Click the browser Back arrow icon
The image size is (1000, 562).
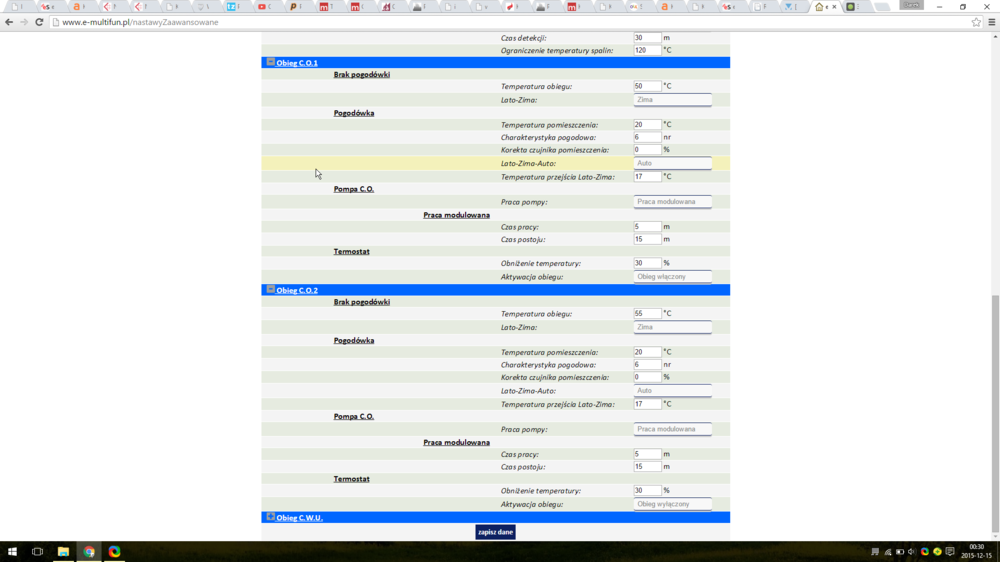tap(9, 22)
